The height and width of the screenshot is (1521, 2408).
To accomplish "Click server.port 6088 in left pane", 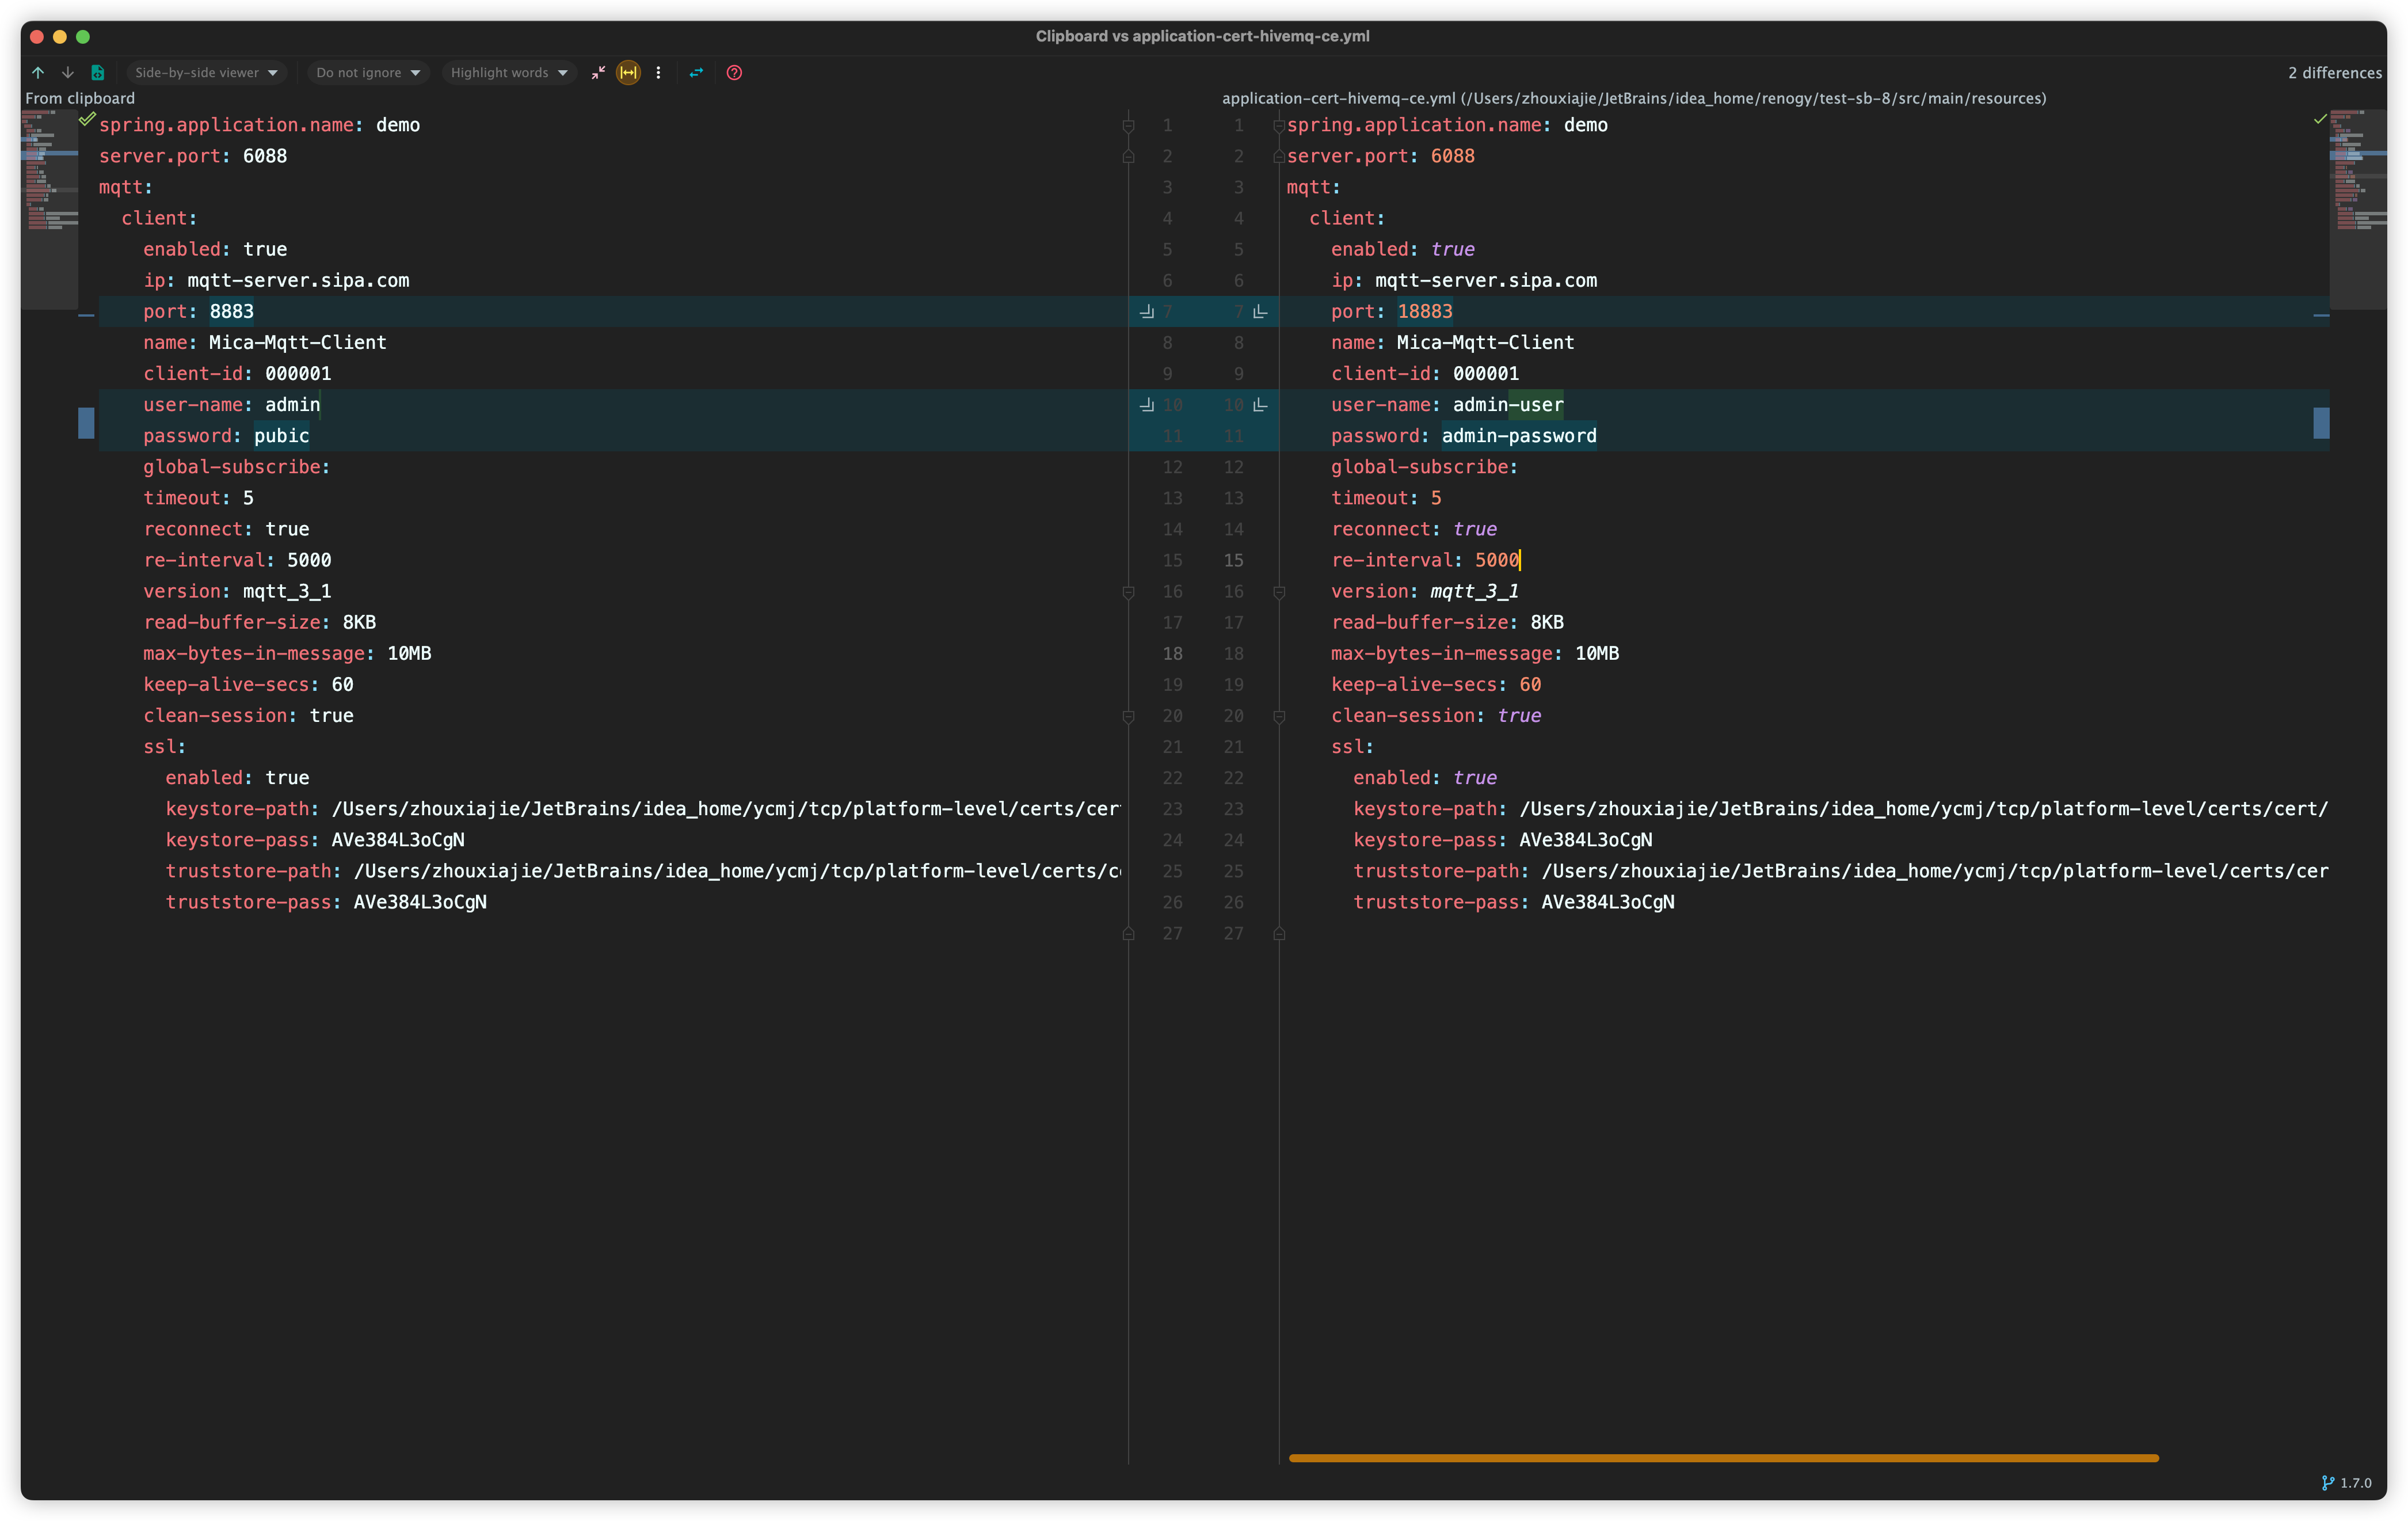I will 264,156.
